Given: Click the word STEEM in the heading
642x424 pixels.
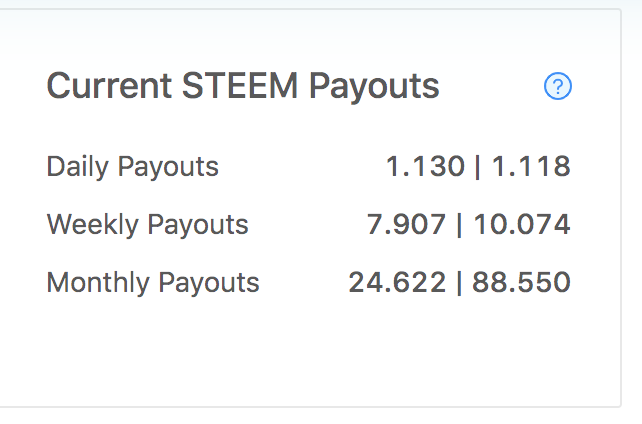Looking at the screenshot, I should point(240,86).
